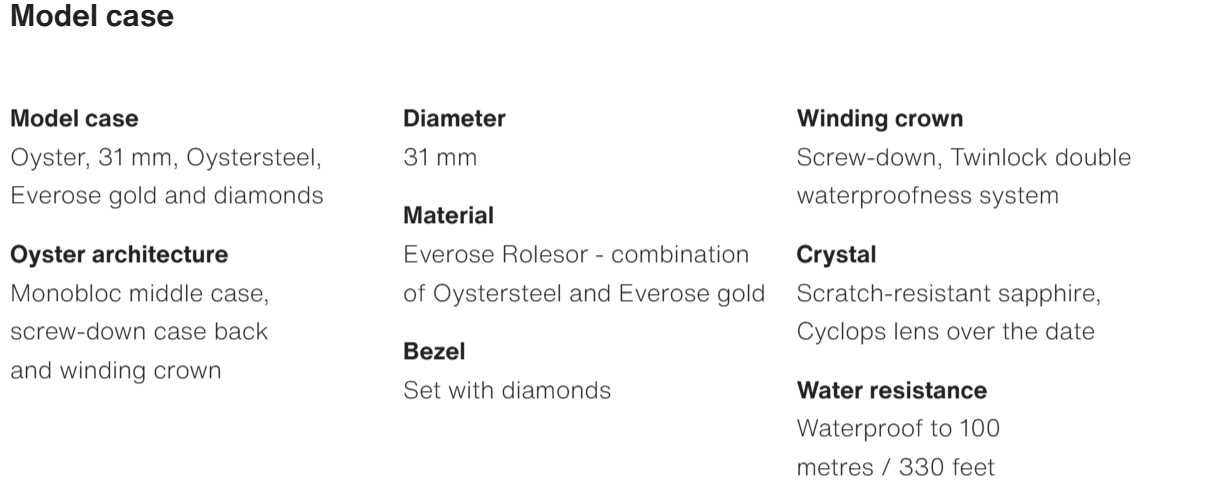1209x486 pixels.
Task: Select the "Water resistance" heading
Action: click(892, 390)
